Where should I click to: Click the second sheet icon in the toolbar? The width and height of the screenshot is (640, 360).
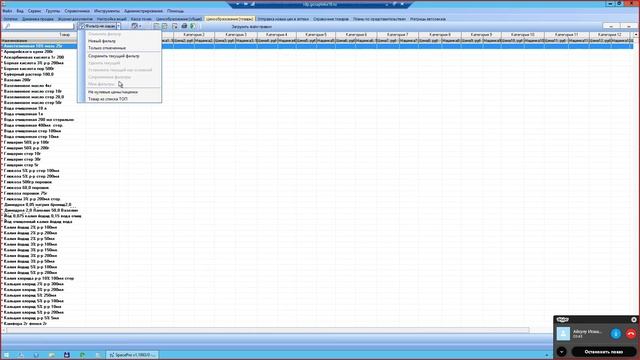point(164,26)
